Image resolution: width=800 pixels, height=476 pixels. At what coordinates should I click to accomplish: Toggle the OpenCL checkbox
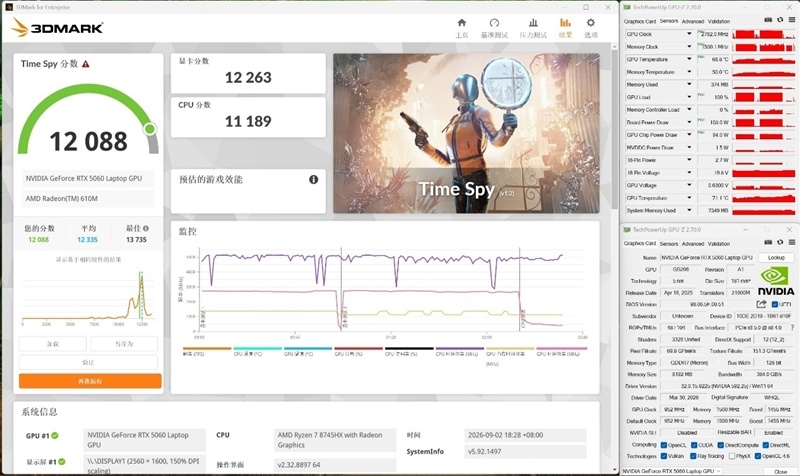[664, 445]
